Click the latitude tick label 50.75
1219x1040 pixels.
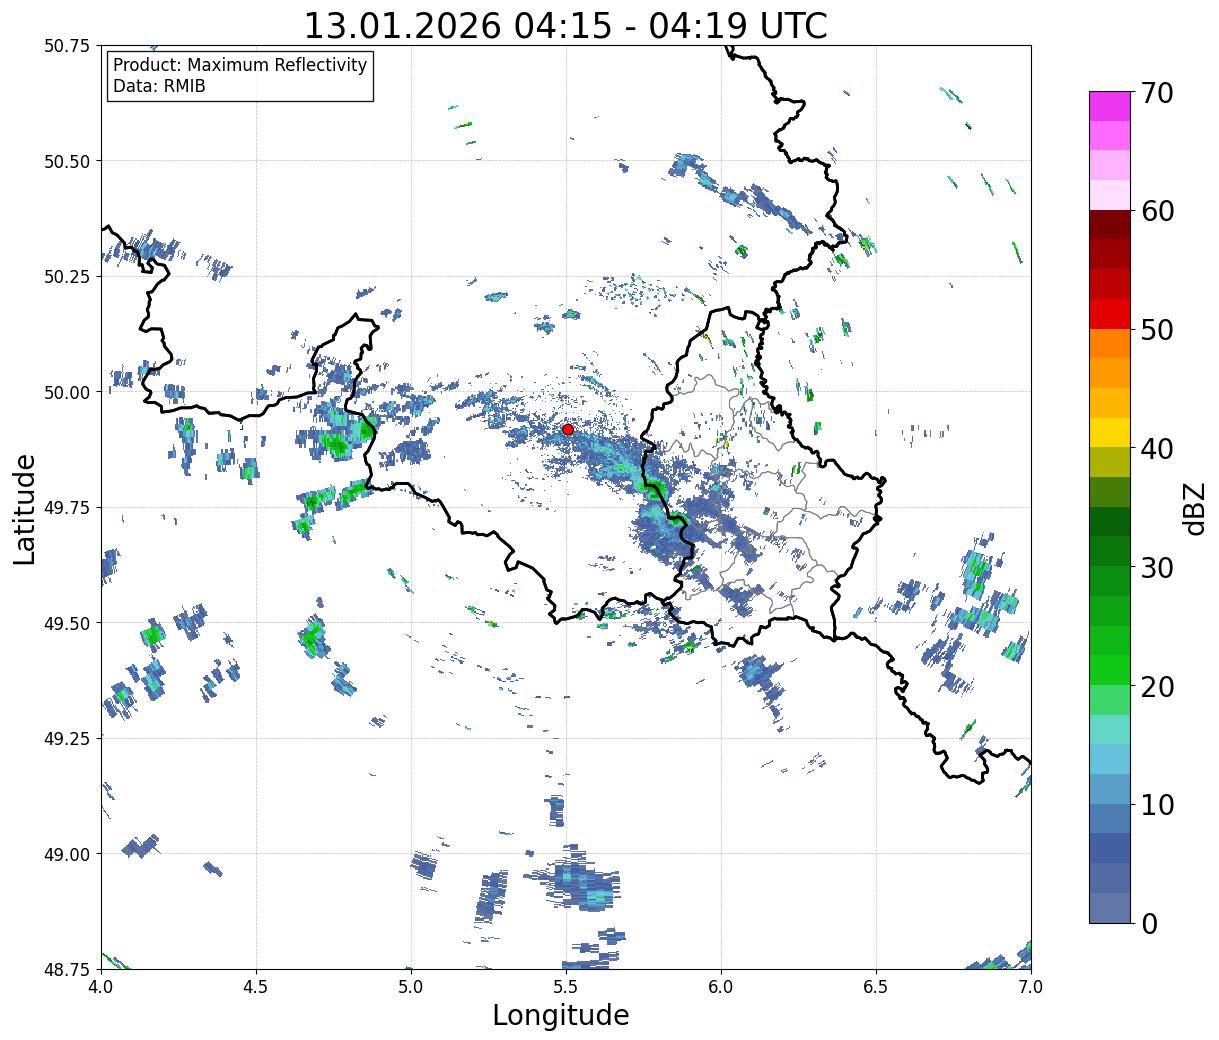pyautogui.click(x=67, y=46)
